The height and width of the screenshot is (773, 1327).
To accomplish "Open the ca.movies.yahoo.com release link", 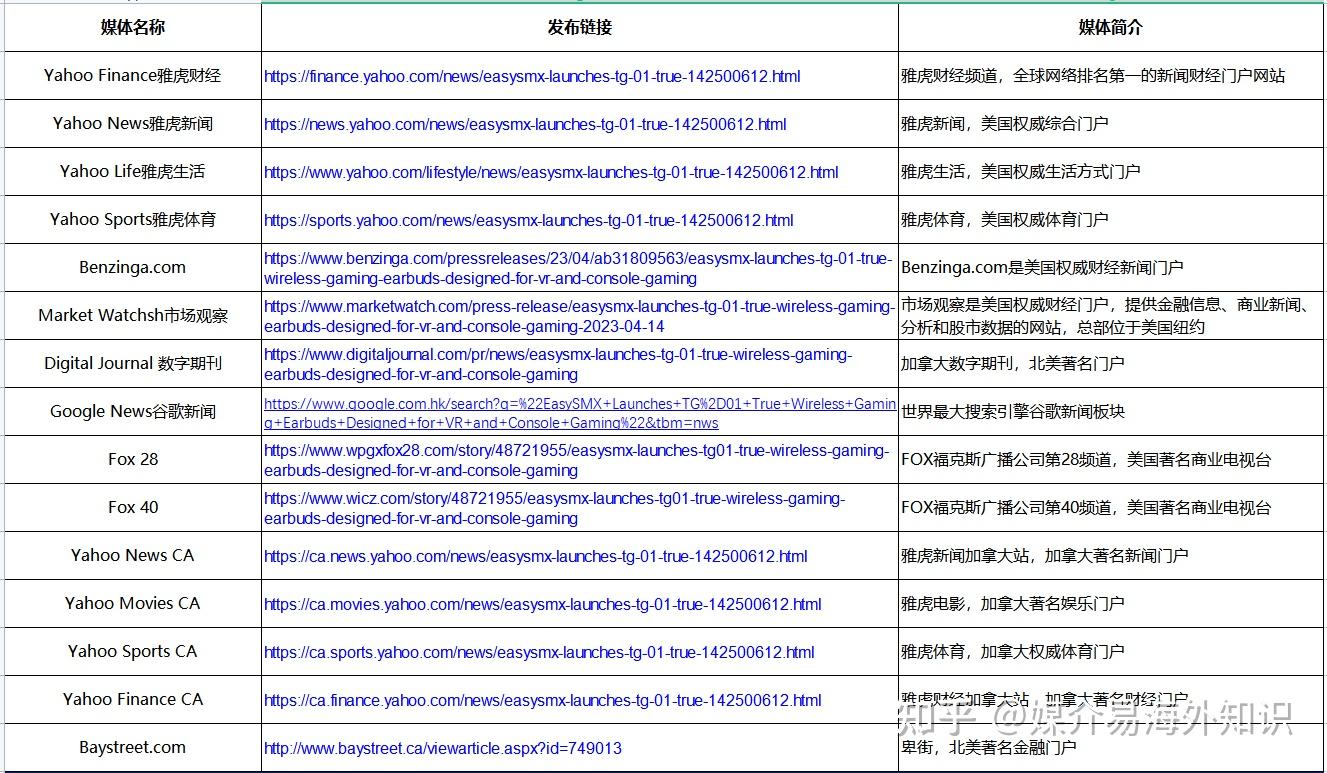I will coord(543,604).
